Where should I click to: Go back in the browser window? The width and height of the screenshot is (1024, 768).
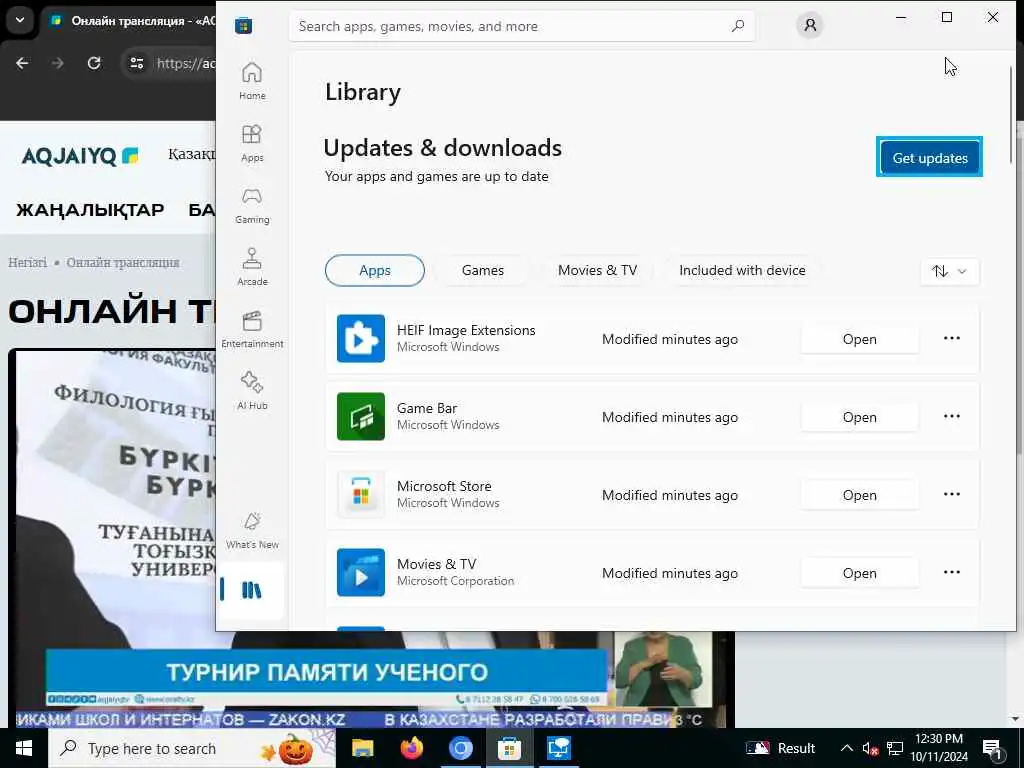(x=22, y=63)
